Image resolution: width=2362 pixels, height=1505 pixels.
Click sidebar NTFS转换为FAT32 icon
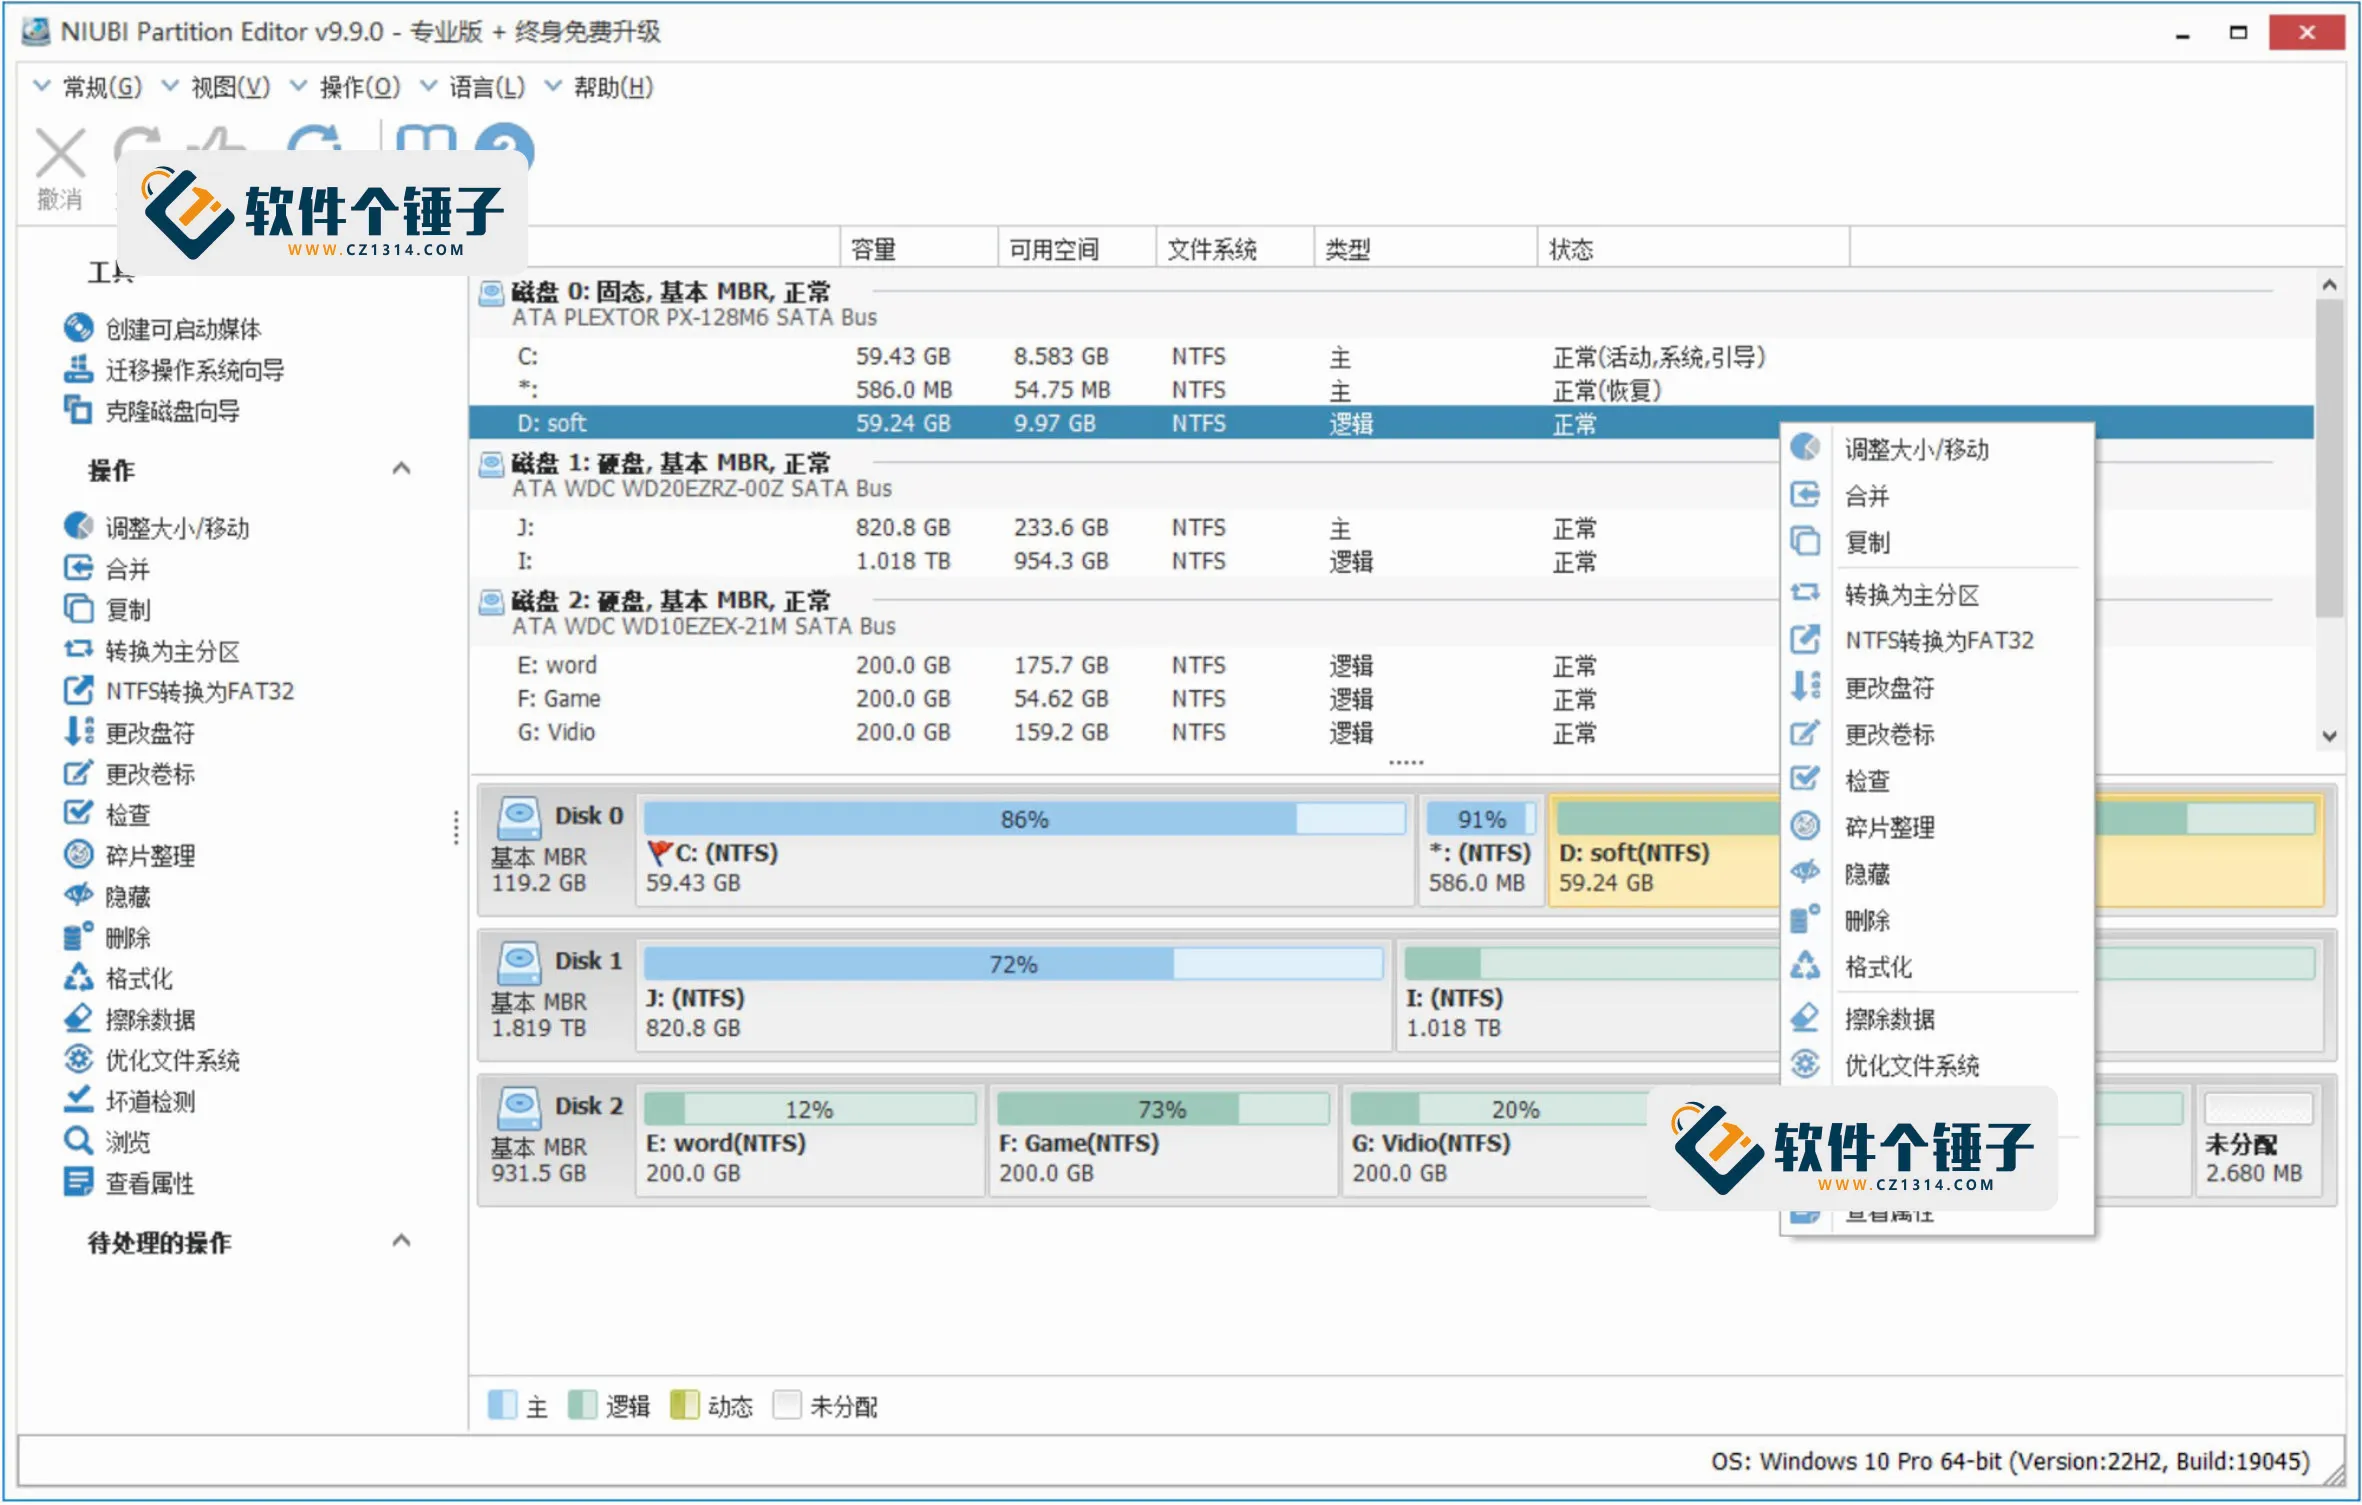point(78,690)
